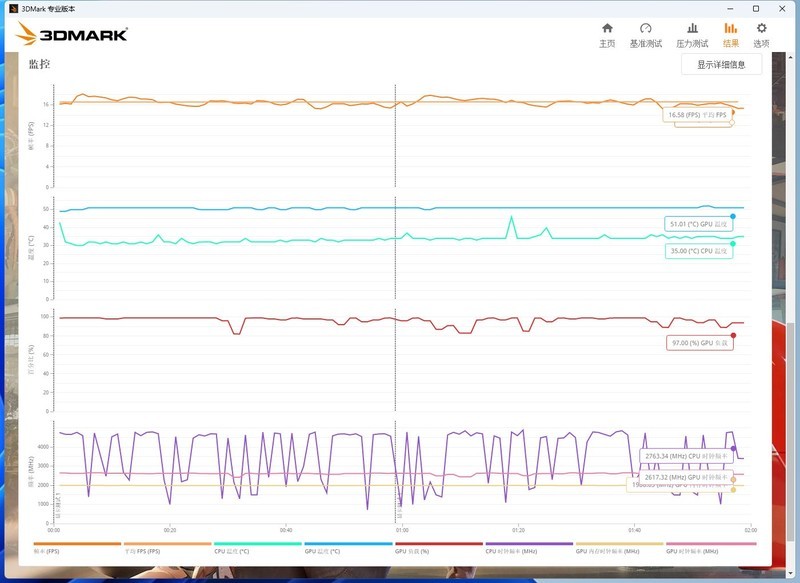This screenshot has width=800, height=583.
Task: Click the 3DMark logo
Action: tap(71, 34)
